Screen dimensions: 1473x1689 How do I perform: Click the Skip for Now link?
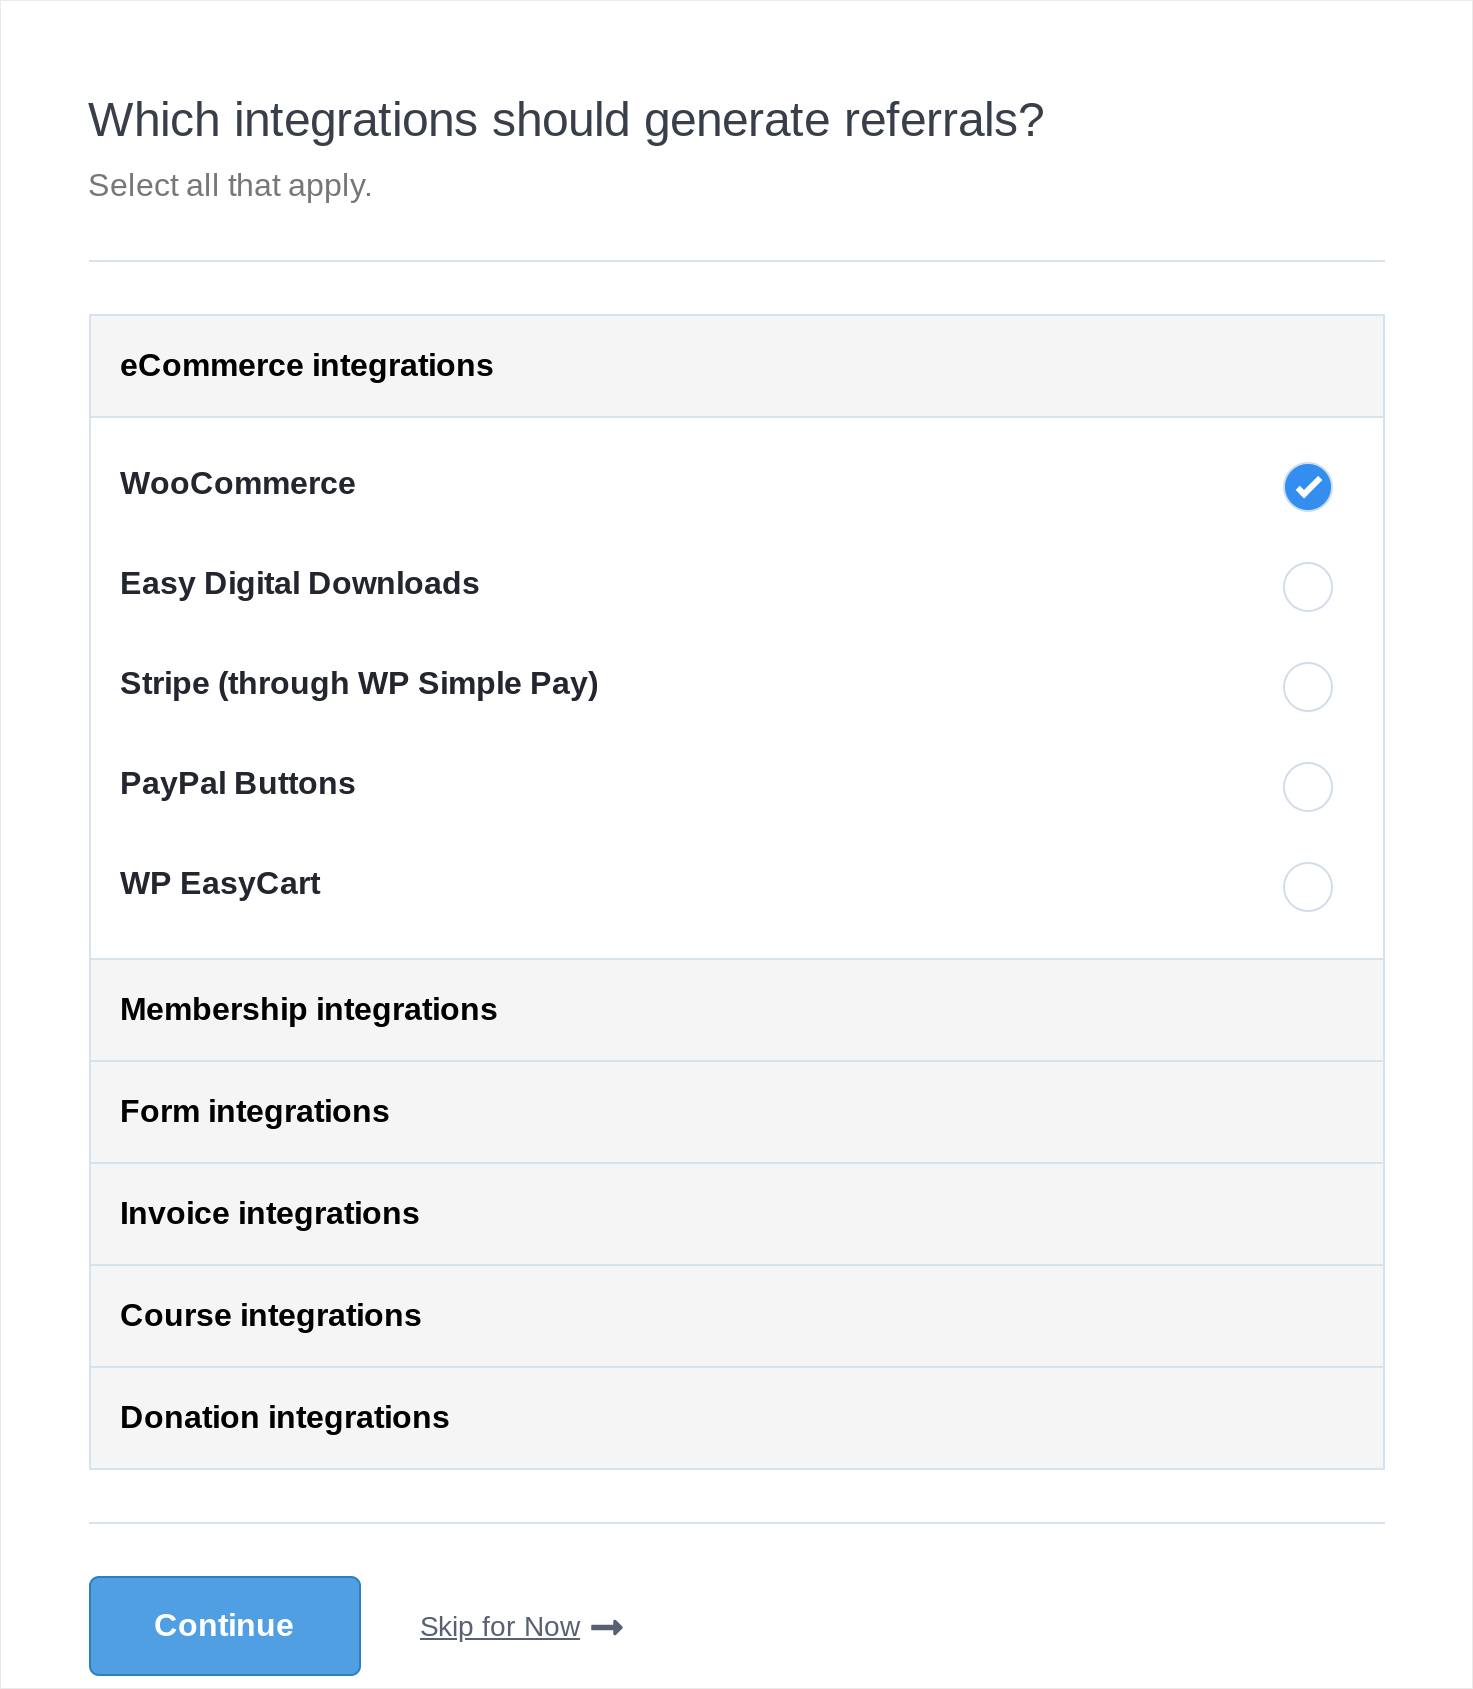click(499, 1627)
